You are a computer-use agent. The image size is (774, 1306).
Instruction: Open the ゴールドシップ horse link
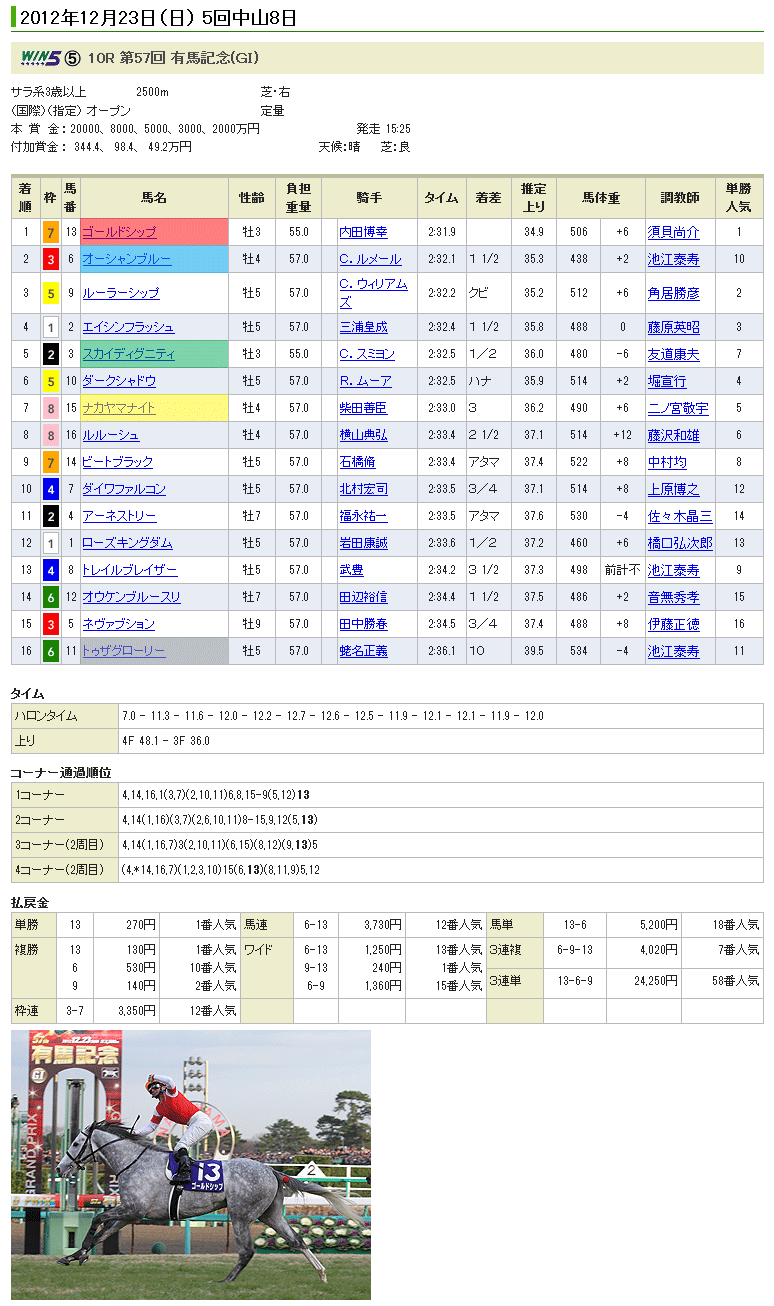[x=120, y=232]
